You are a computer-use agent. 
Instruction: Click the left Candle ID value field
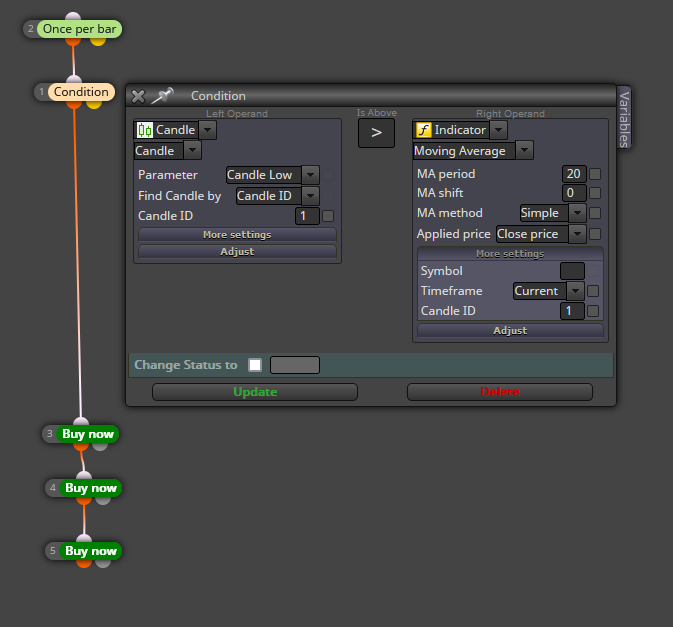tap(307, 216)
